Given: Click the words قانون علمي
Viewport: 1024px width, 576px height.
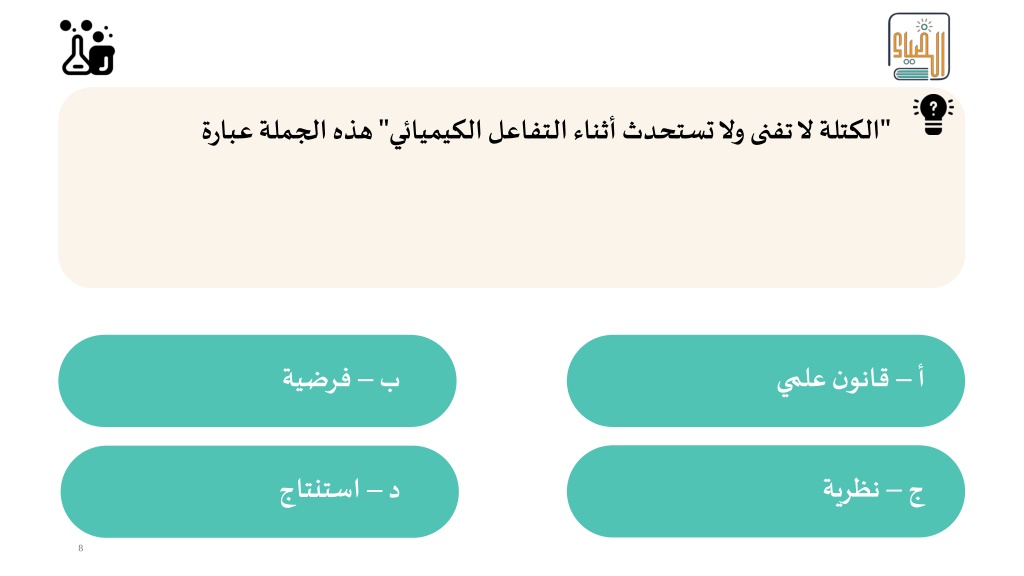Looking at the screenshot, I should pos(833,379).
